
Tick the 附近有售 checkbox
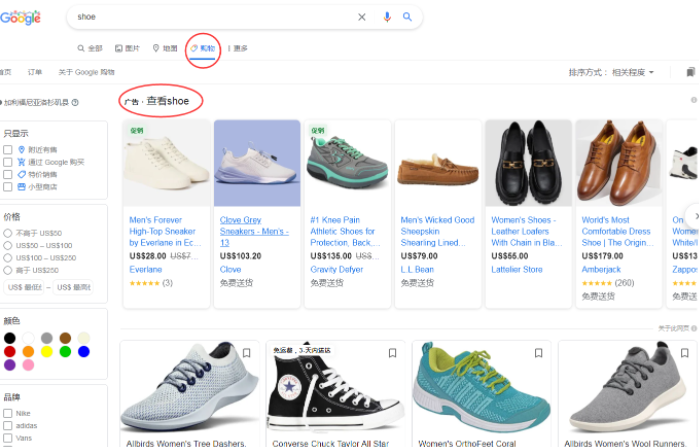8,149
